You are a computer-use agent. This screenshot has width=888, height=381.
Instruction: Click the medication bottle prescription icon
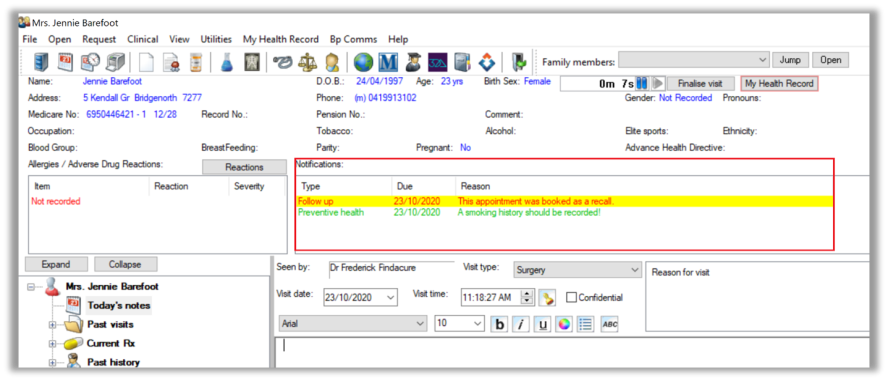[195, 62]
